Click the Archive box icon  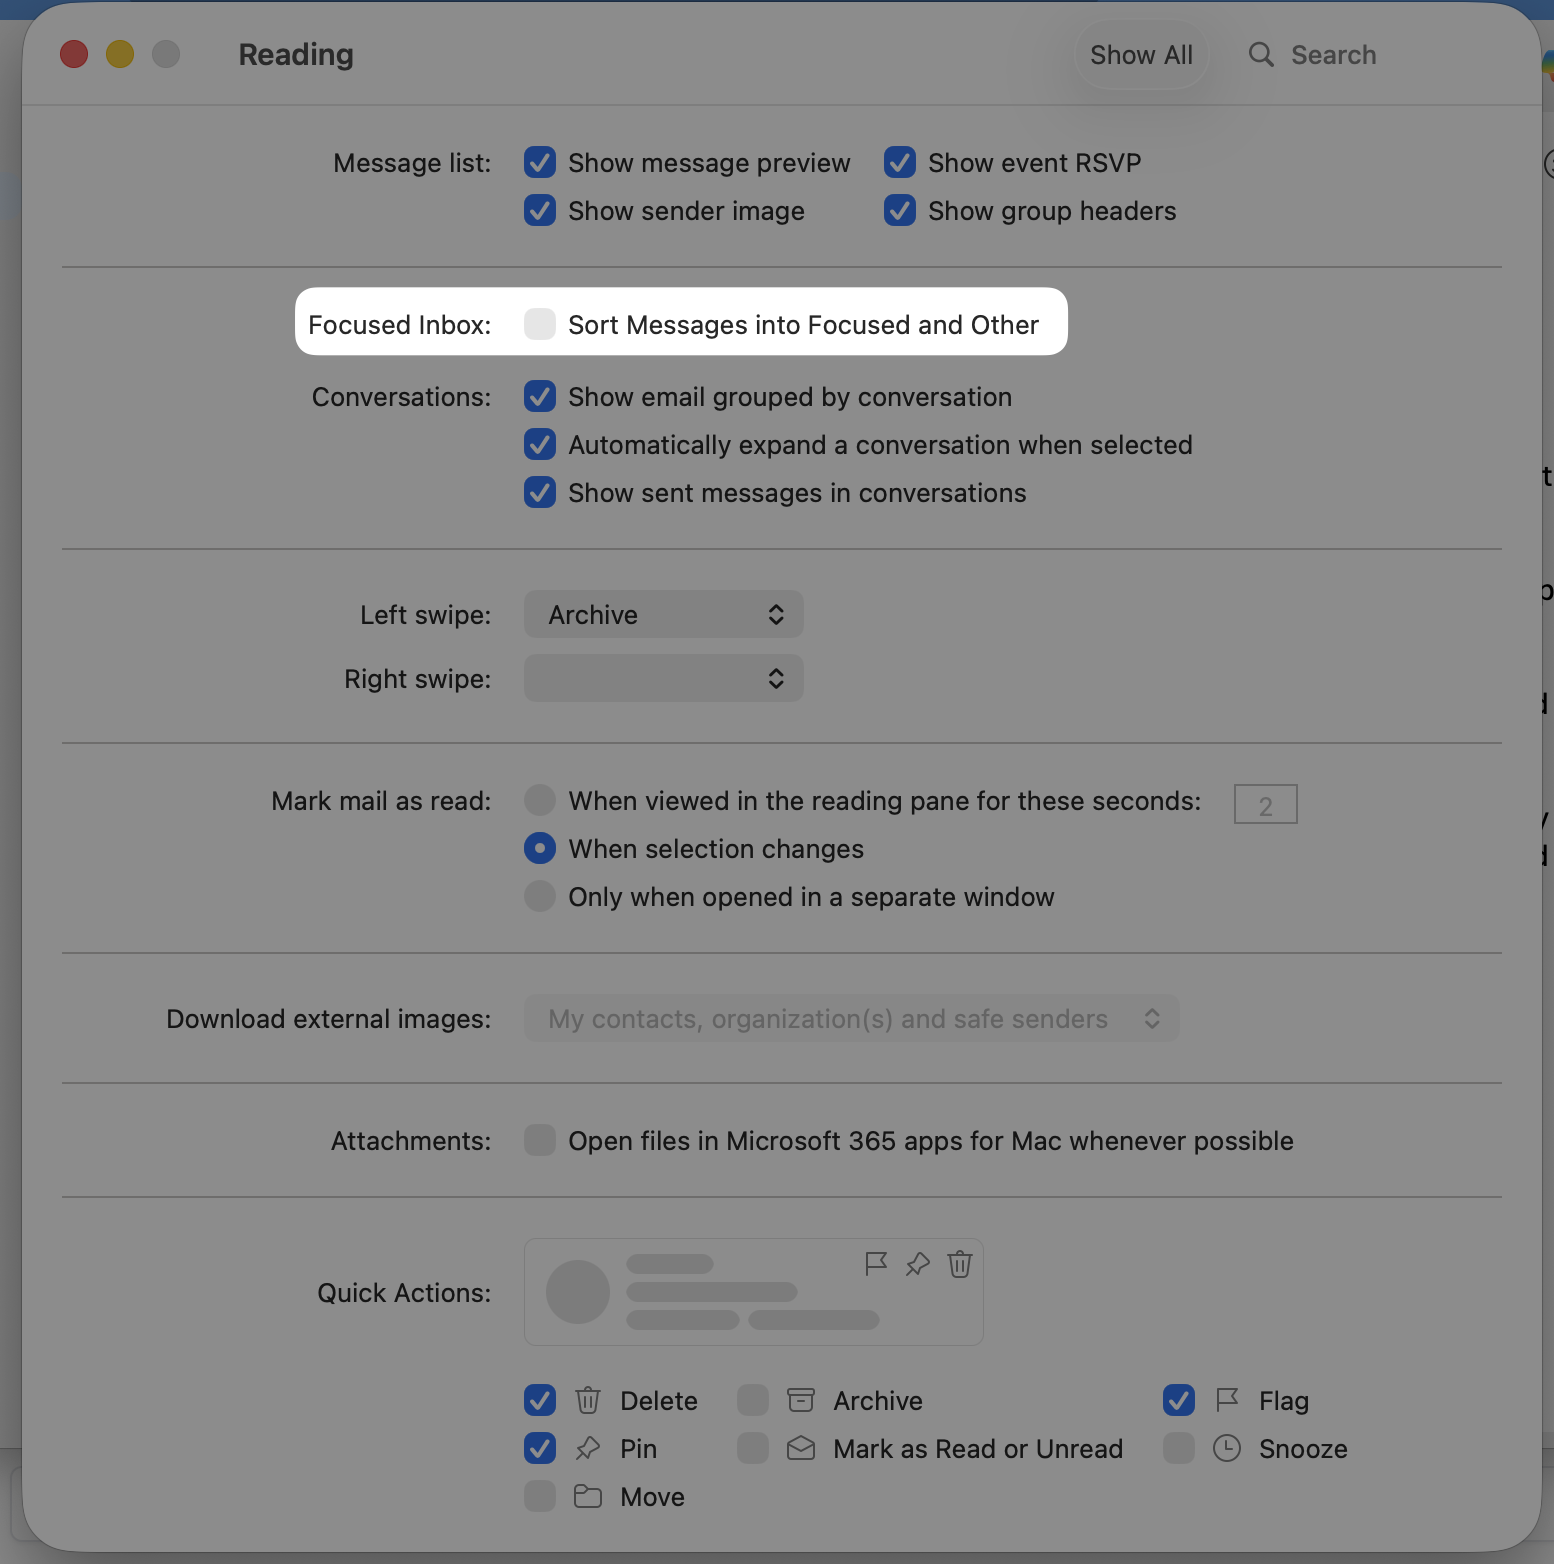[801, 1400]
